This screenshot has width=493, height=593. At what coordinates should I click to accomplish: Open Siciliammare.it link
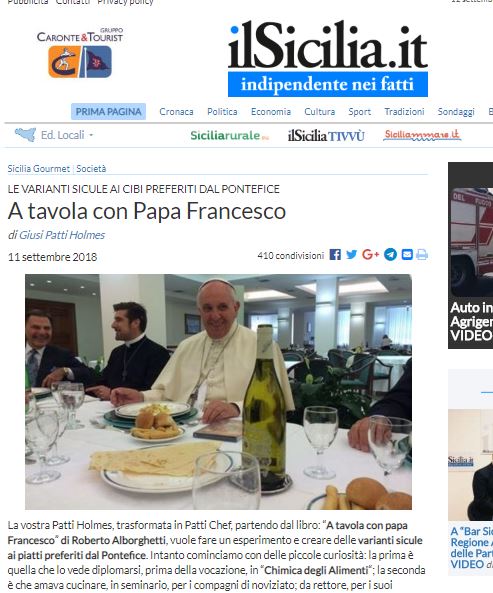click(x=422, y=135)
